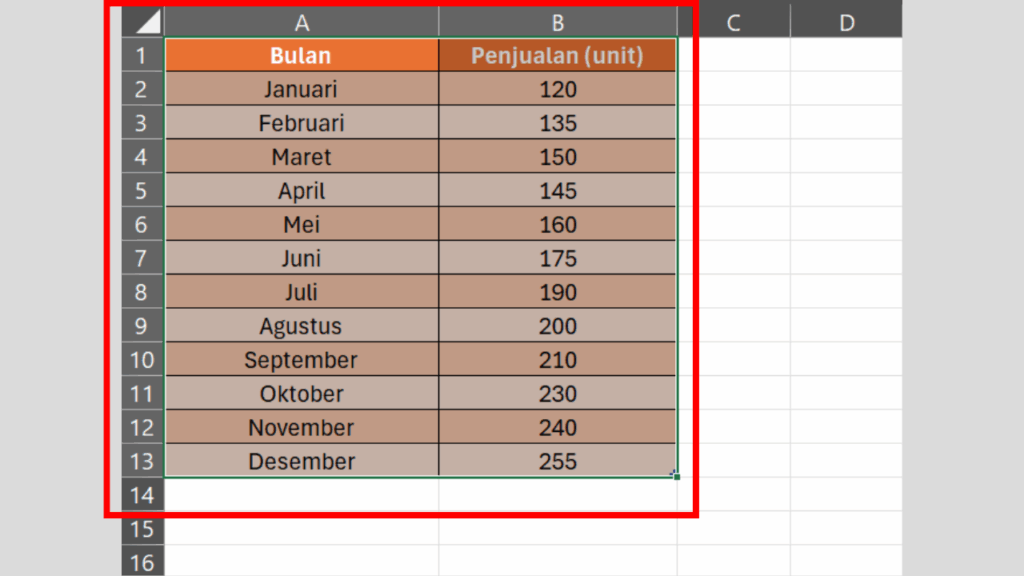Select the "Agustus" cell
The height and width of the screenshot is (576, 1024).
click(301, 326)
